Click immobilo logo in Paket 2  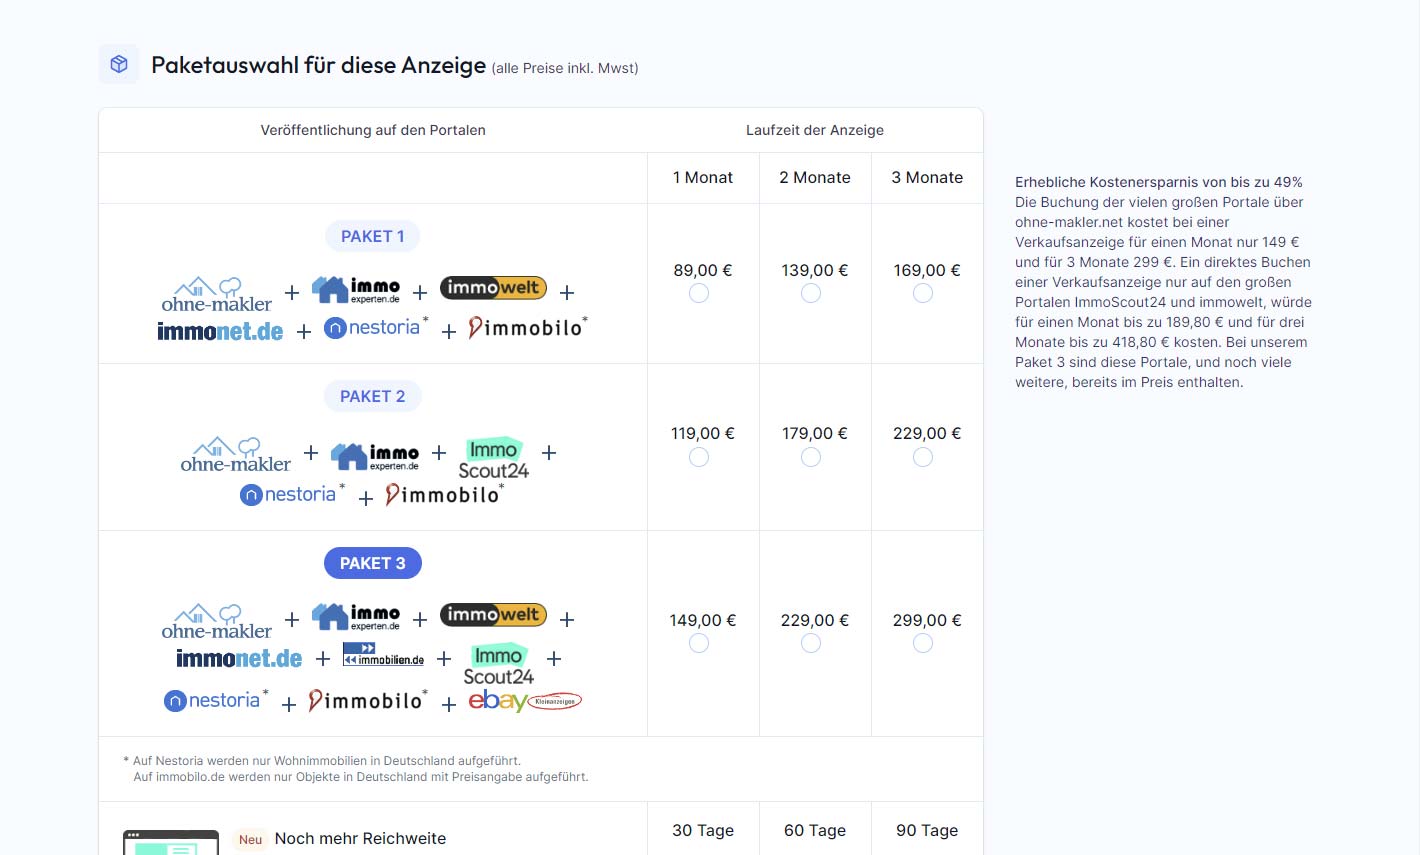[445, 494]
